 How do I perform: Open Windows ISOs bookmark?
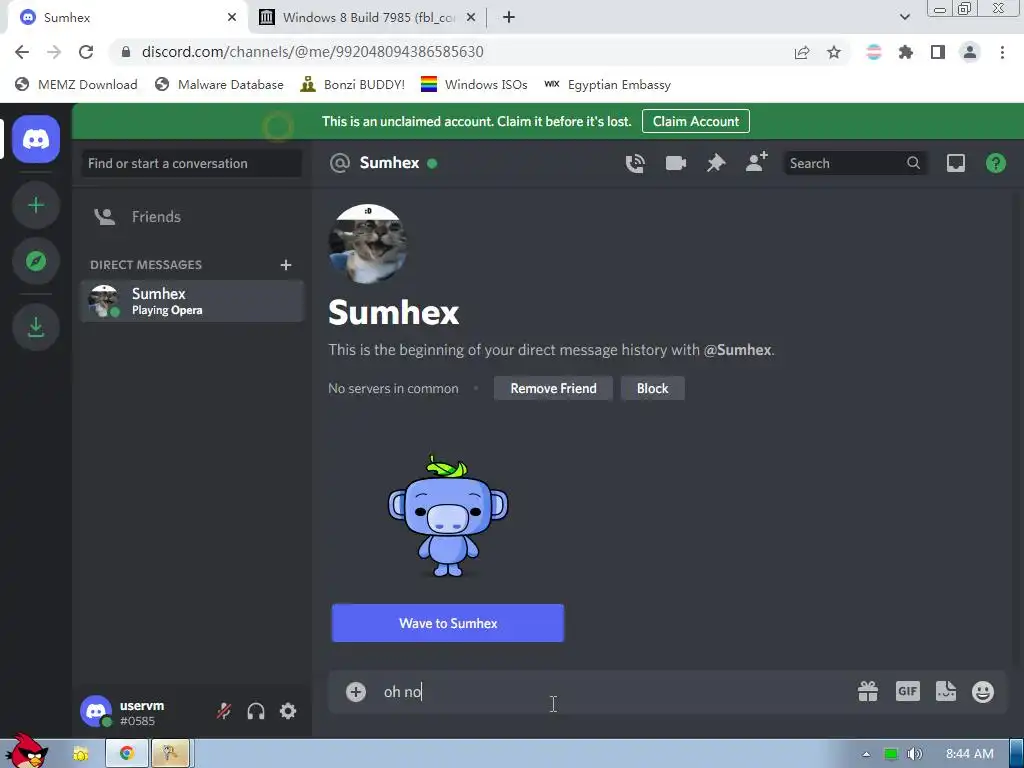coord(474,85)
